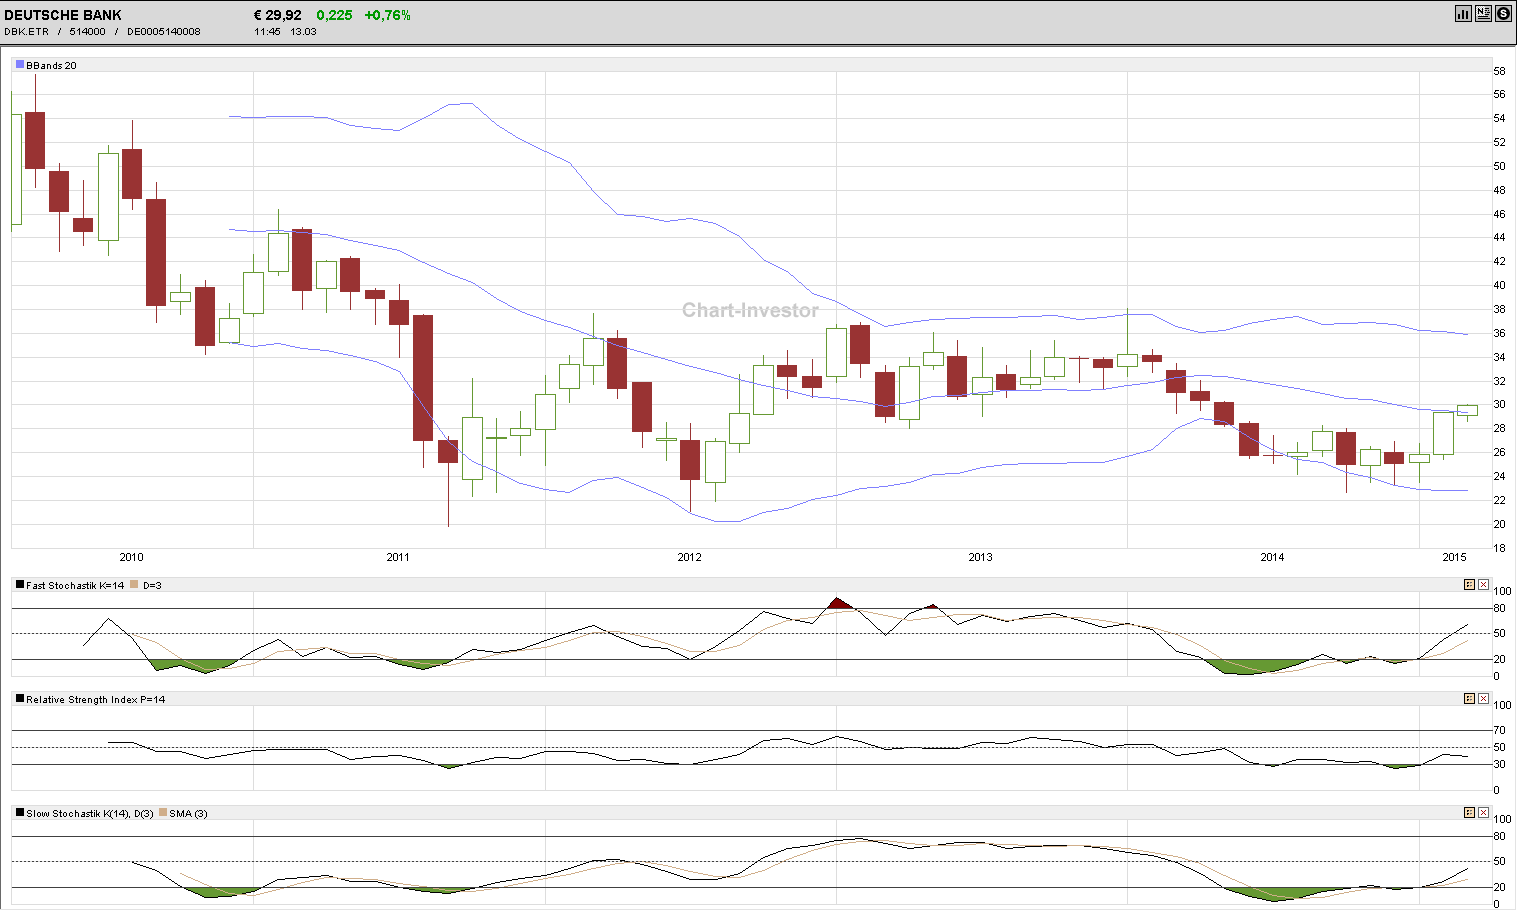Close the Slow Stochastik indicator panel
The width and height of the screenshot is (1517, 915).
(x=1483, y=813)
